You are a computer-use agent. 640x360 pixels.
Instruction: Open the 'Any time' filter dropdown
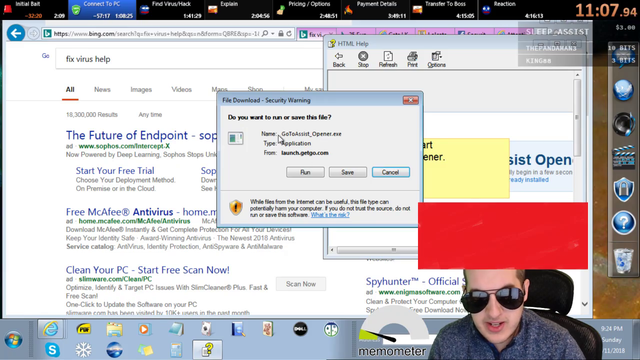point(150,115)
